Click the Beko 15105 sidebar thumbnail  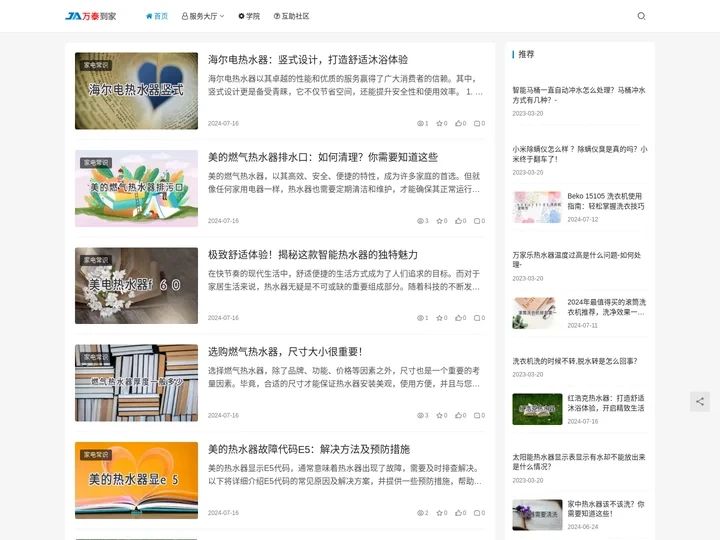(537, 207)
